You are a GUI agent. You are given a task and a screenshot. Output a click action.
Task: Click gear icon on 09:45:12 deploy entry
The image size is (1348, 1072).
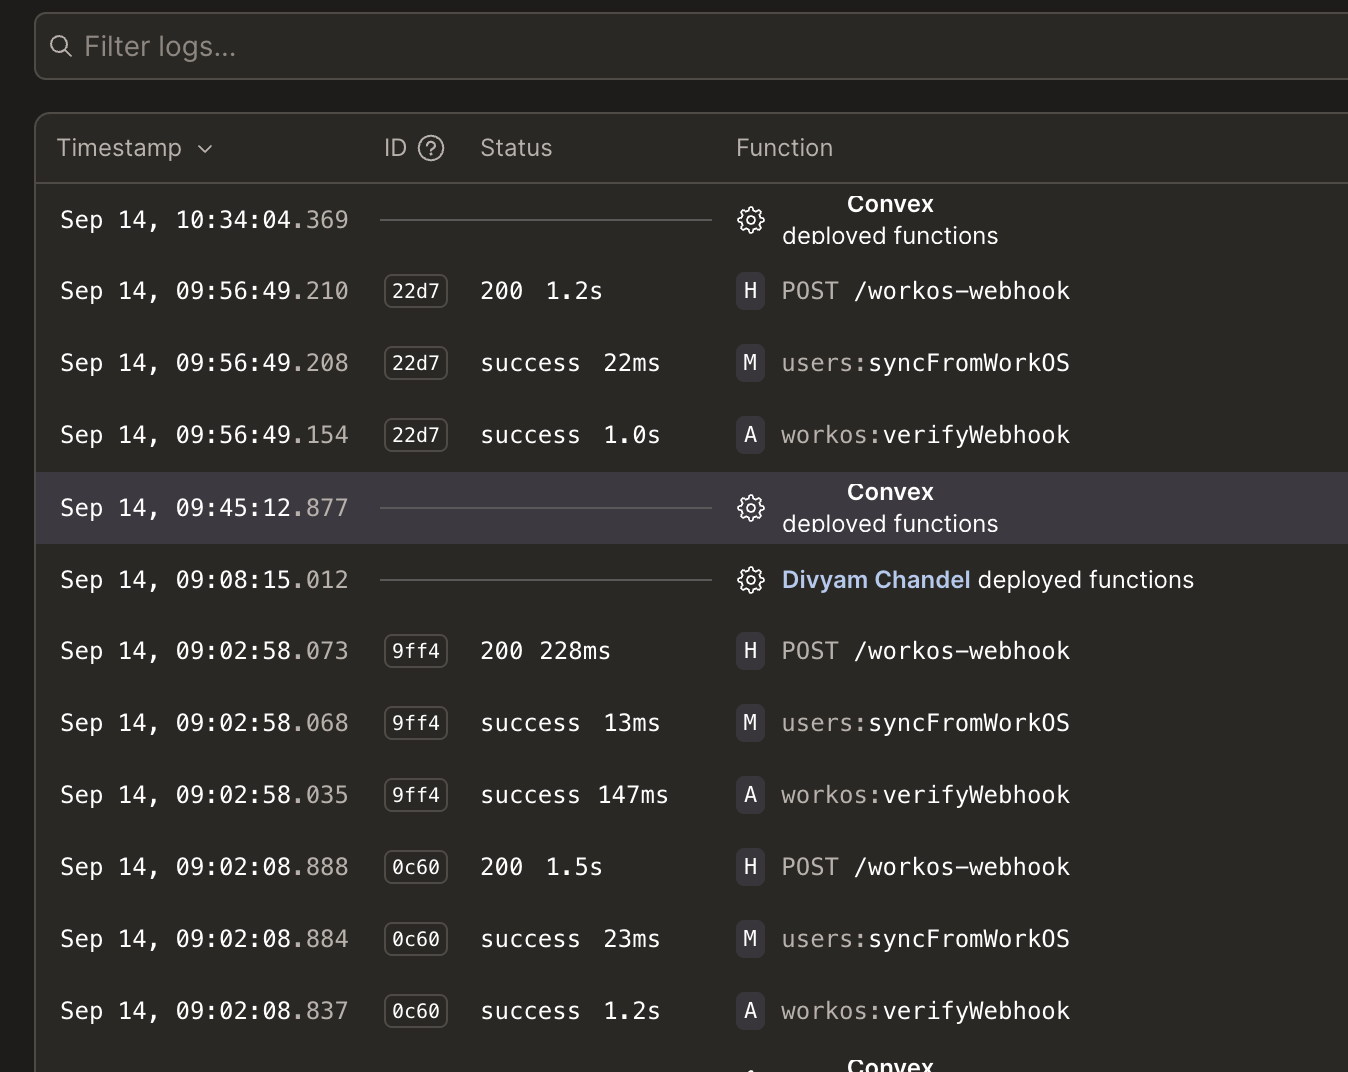[x=751, y=508]
